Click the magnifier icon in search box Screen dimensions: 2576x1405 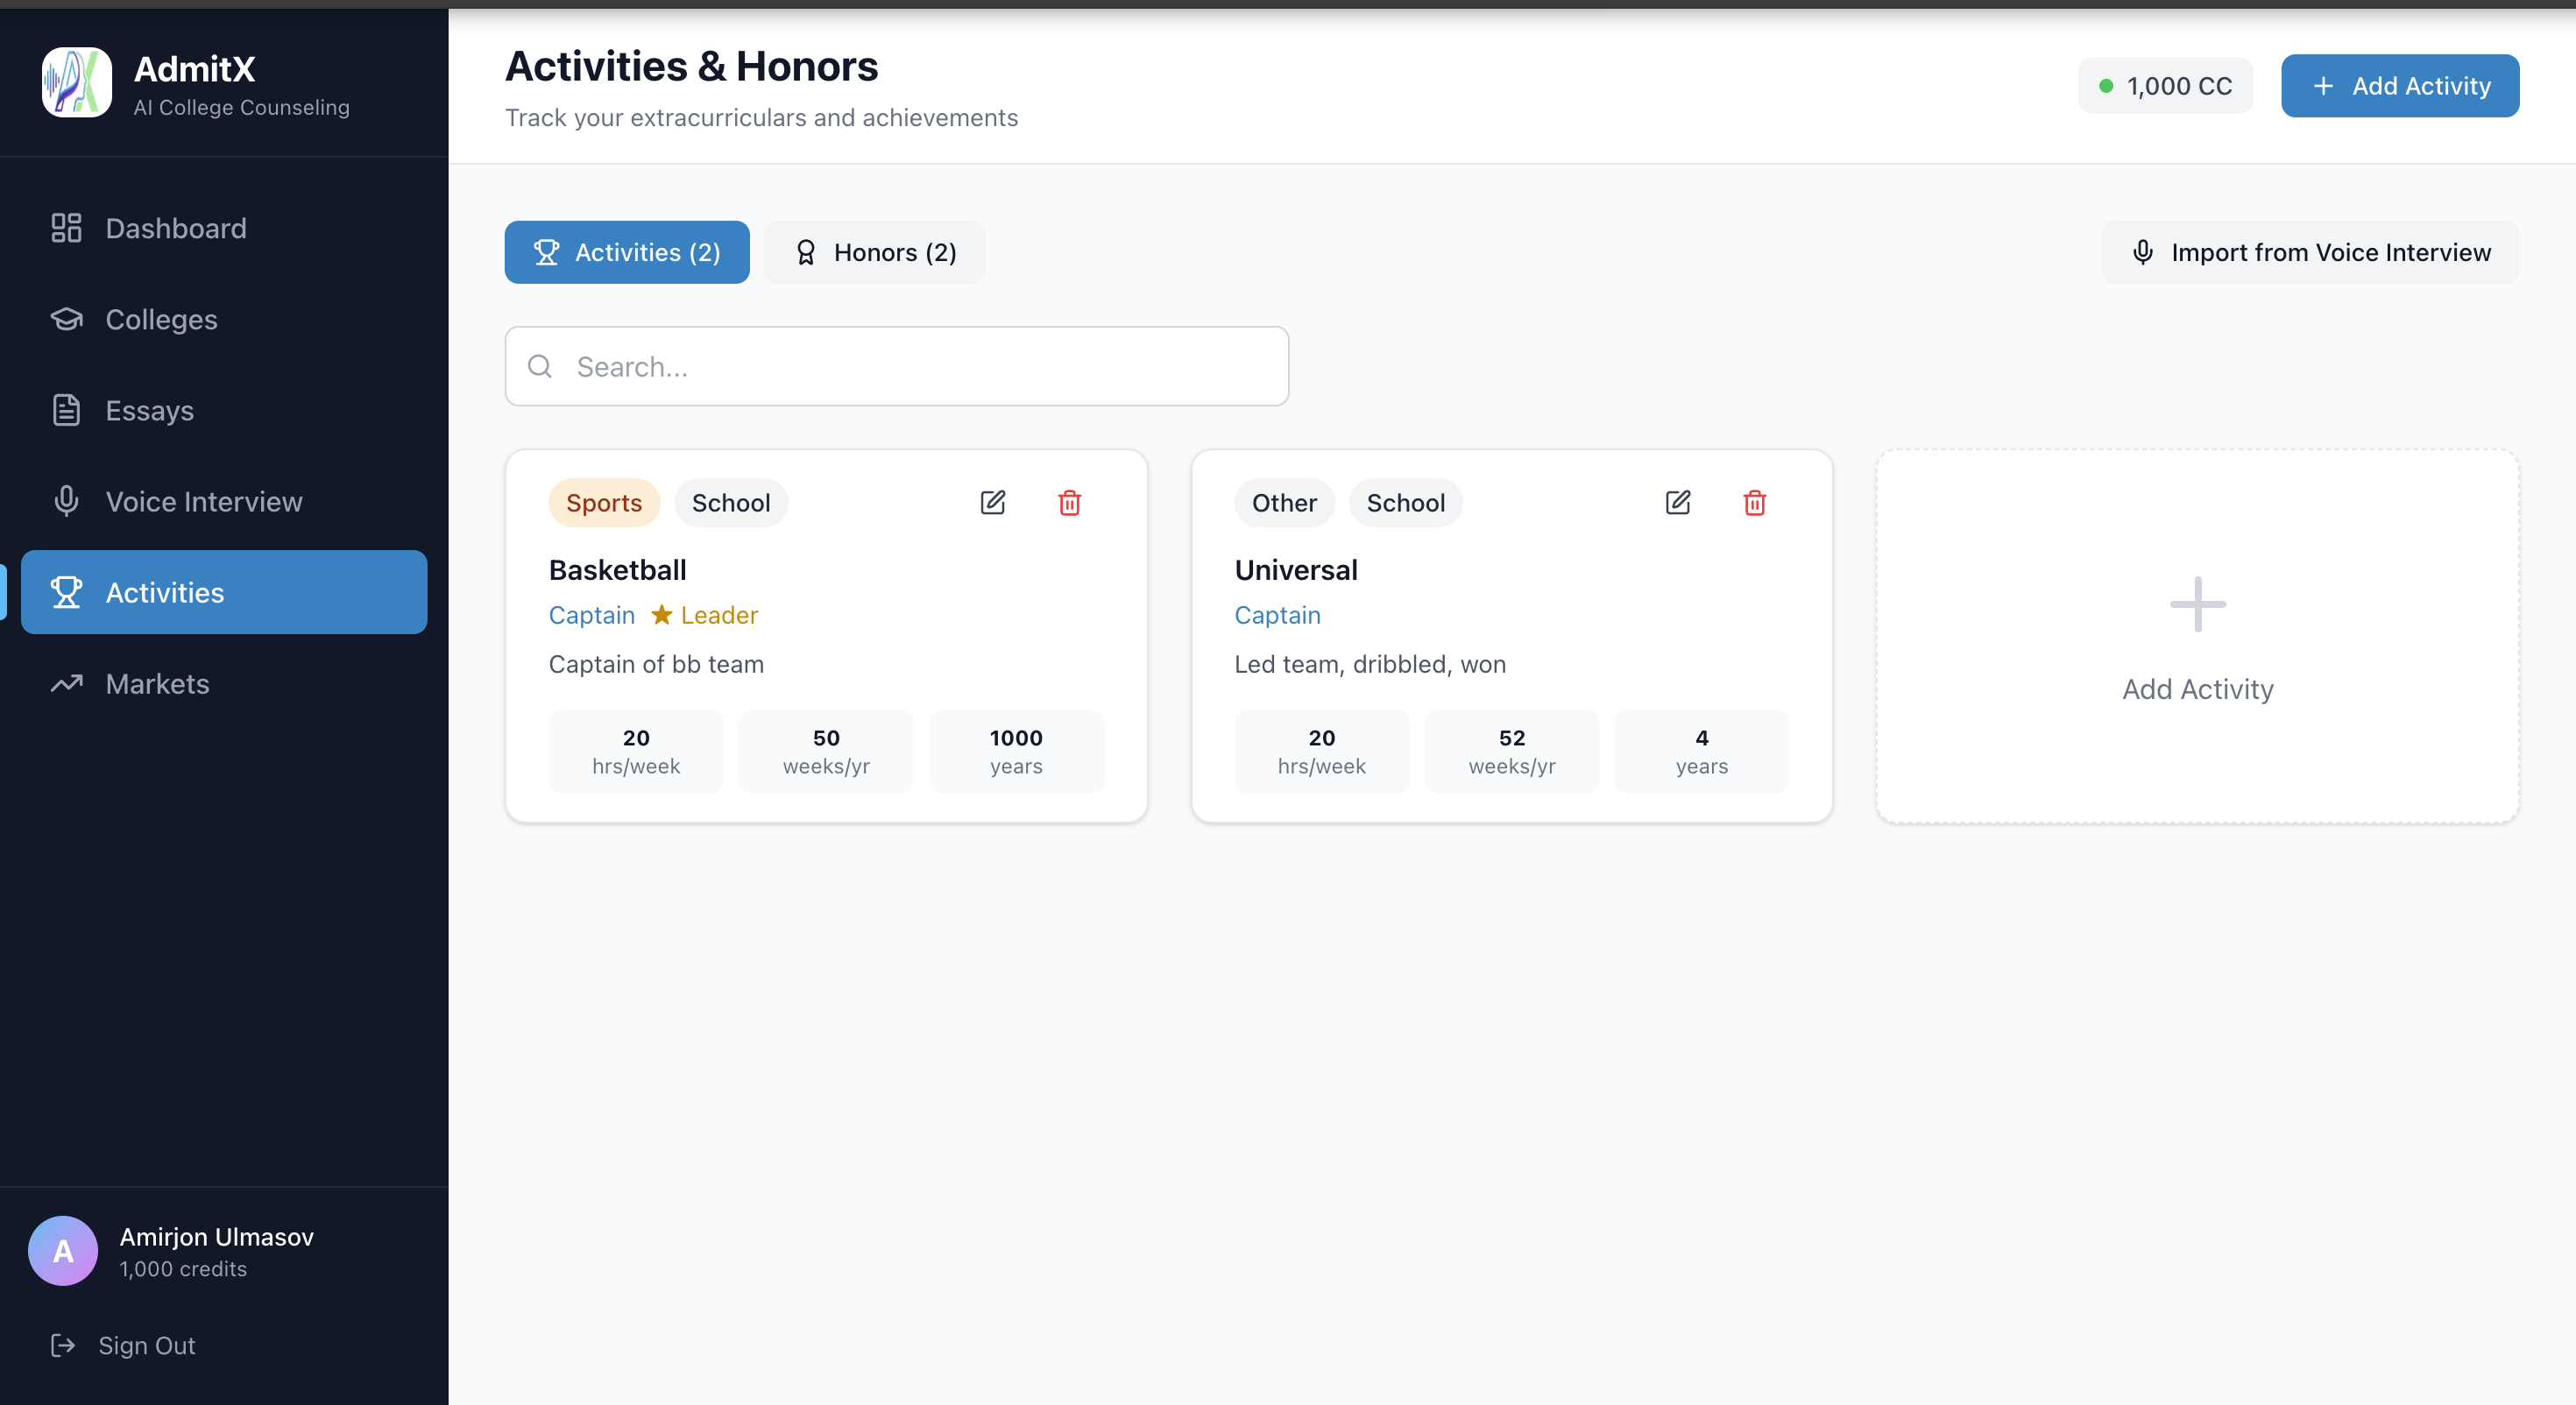click(540, 366)
